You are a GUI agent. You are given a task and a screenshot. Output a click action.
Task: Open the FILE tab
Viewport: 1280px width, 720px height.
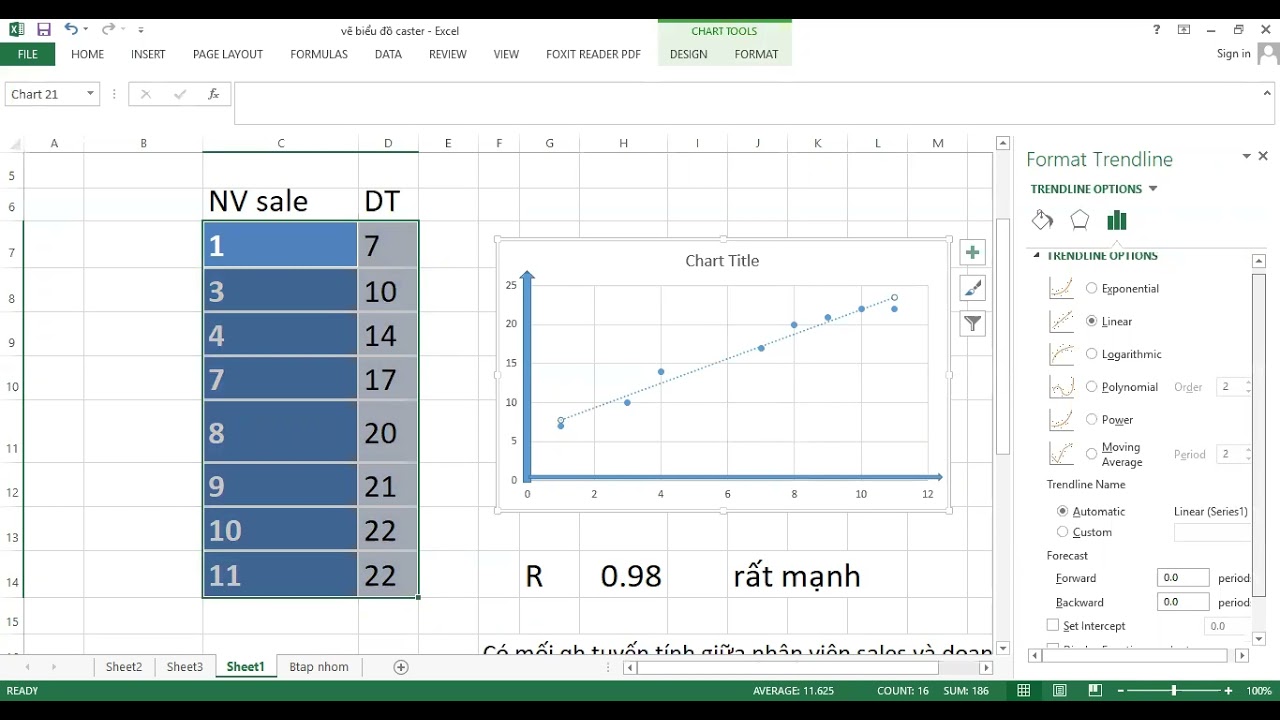pos(28,54)
